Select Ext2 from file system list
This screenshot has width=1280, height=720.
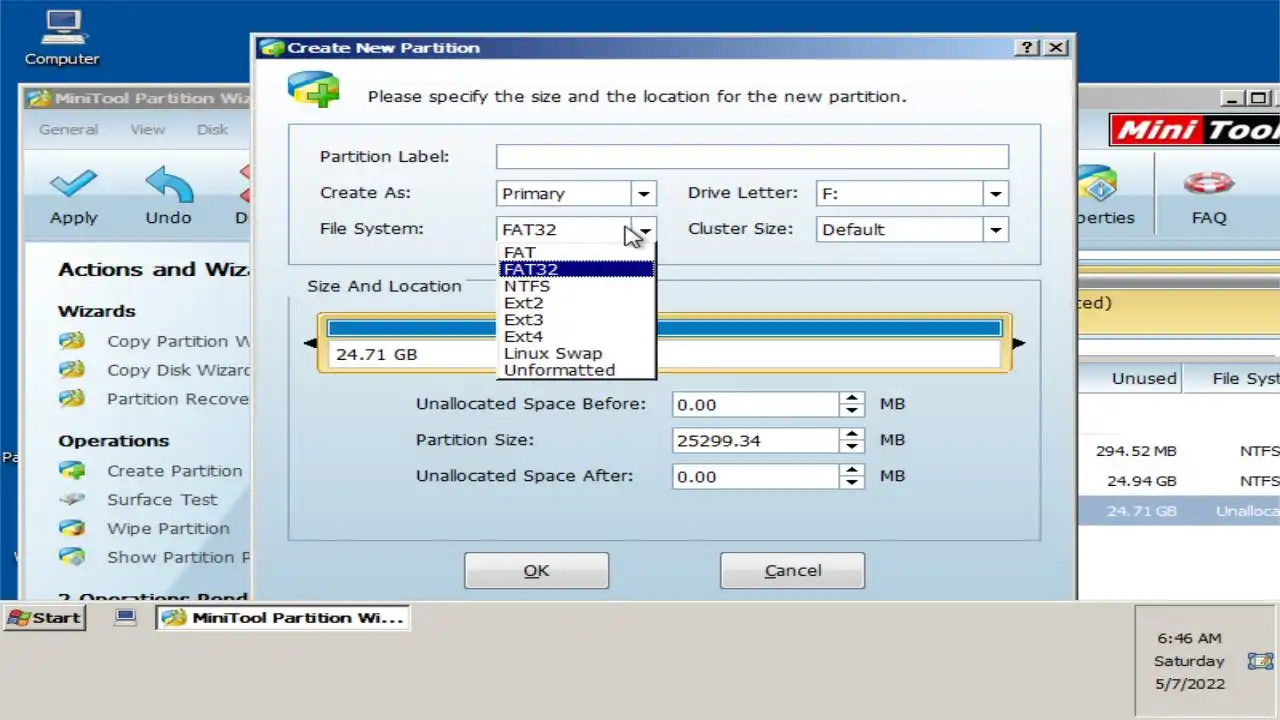click(576, 303)
